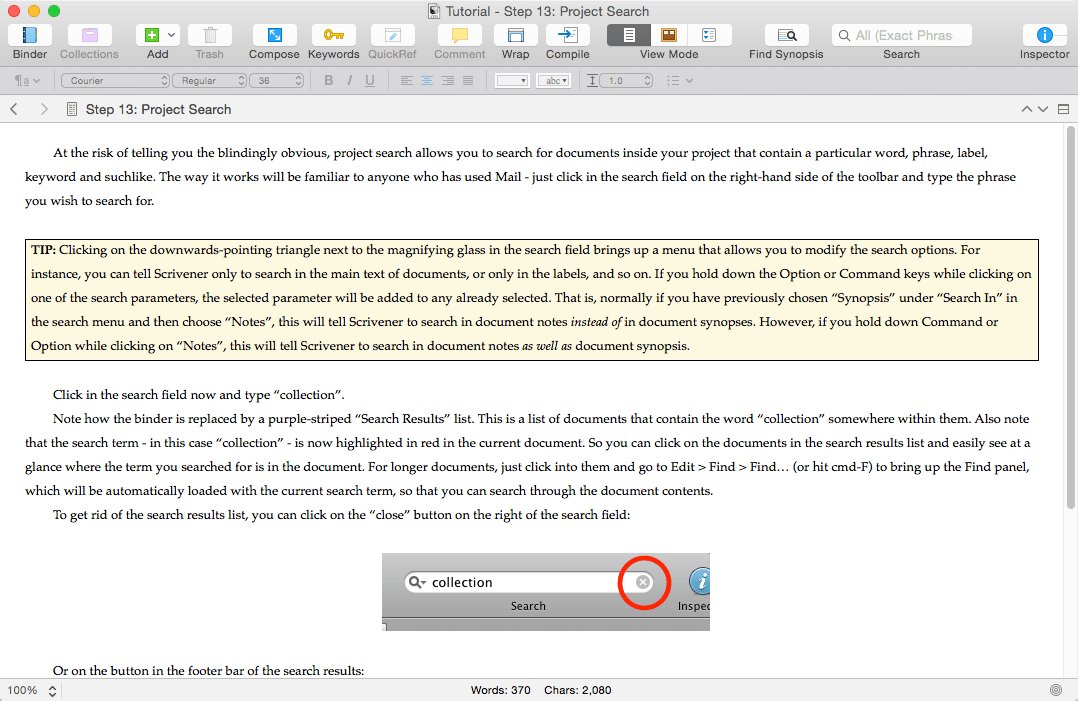Screen dimensions: 1078x701
Task: Toggle underline formatting
Action: coord(370,80)
